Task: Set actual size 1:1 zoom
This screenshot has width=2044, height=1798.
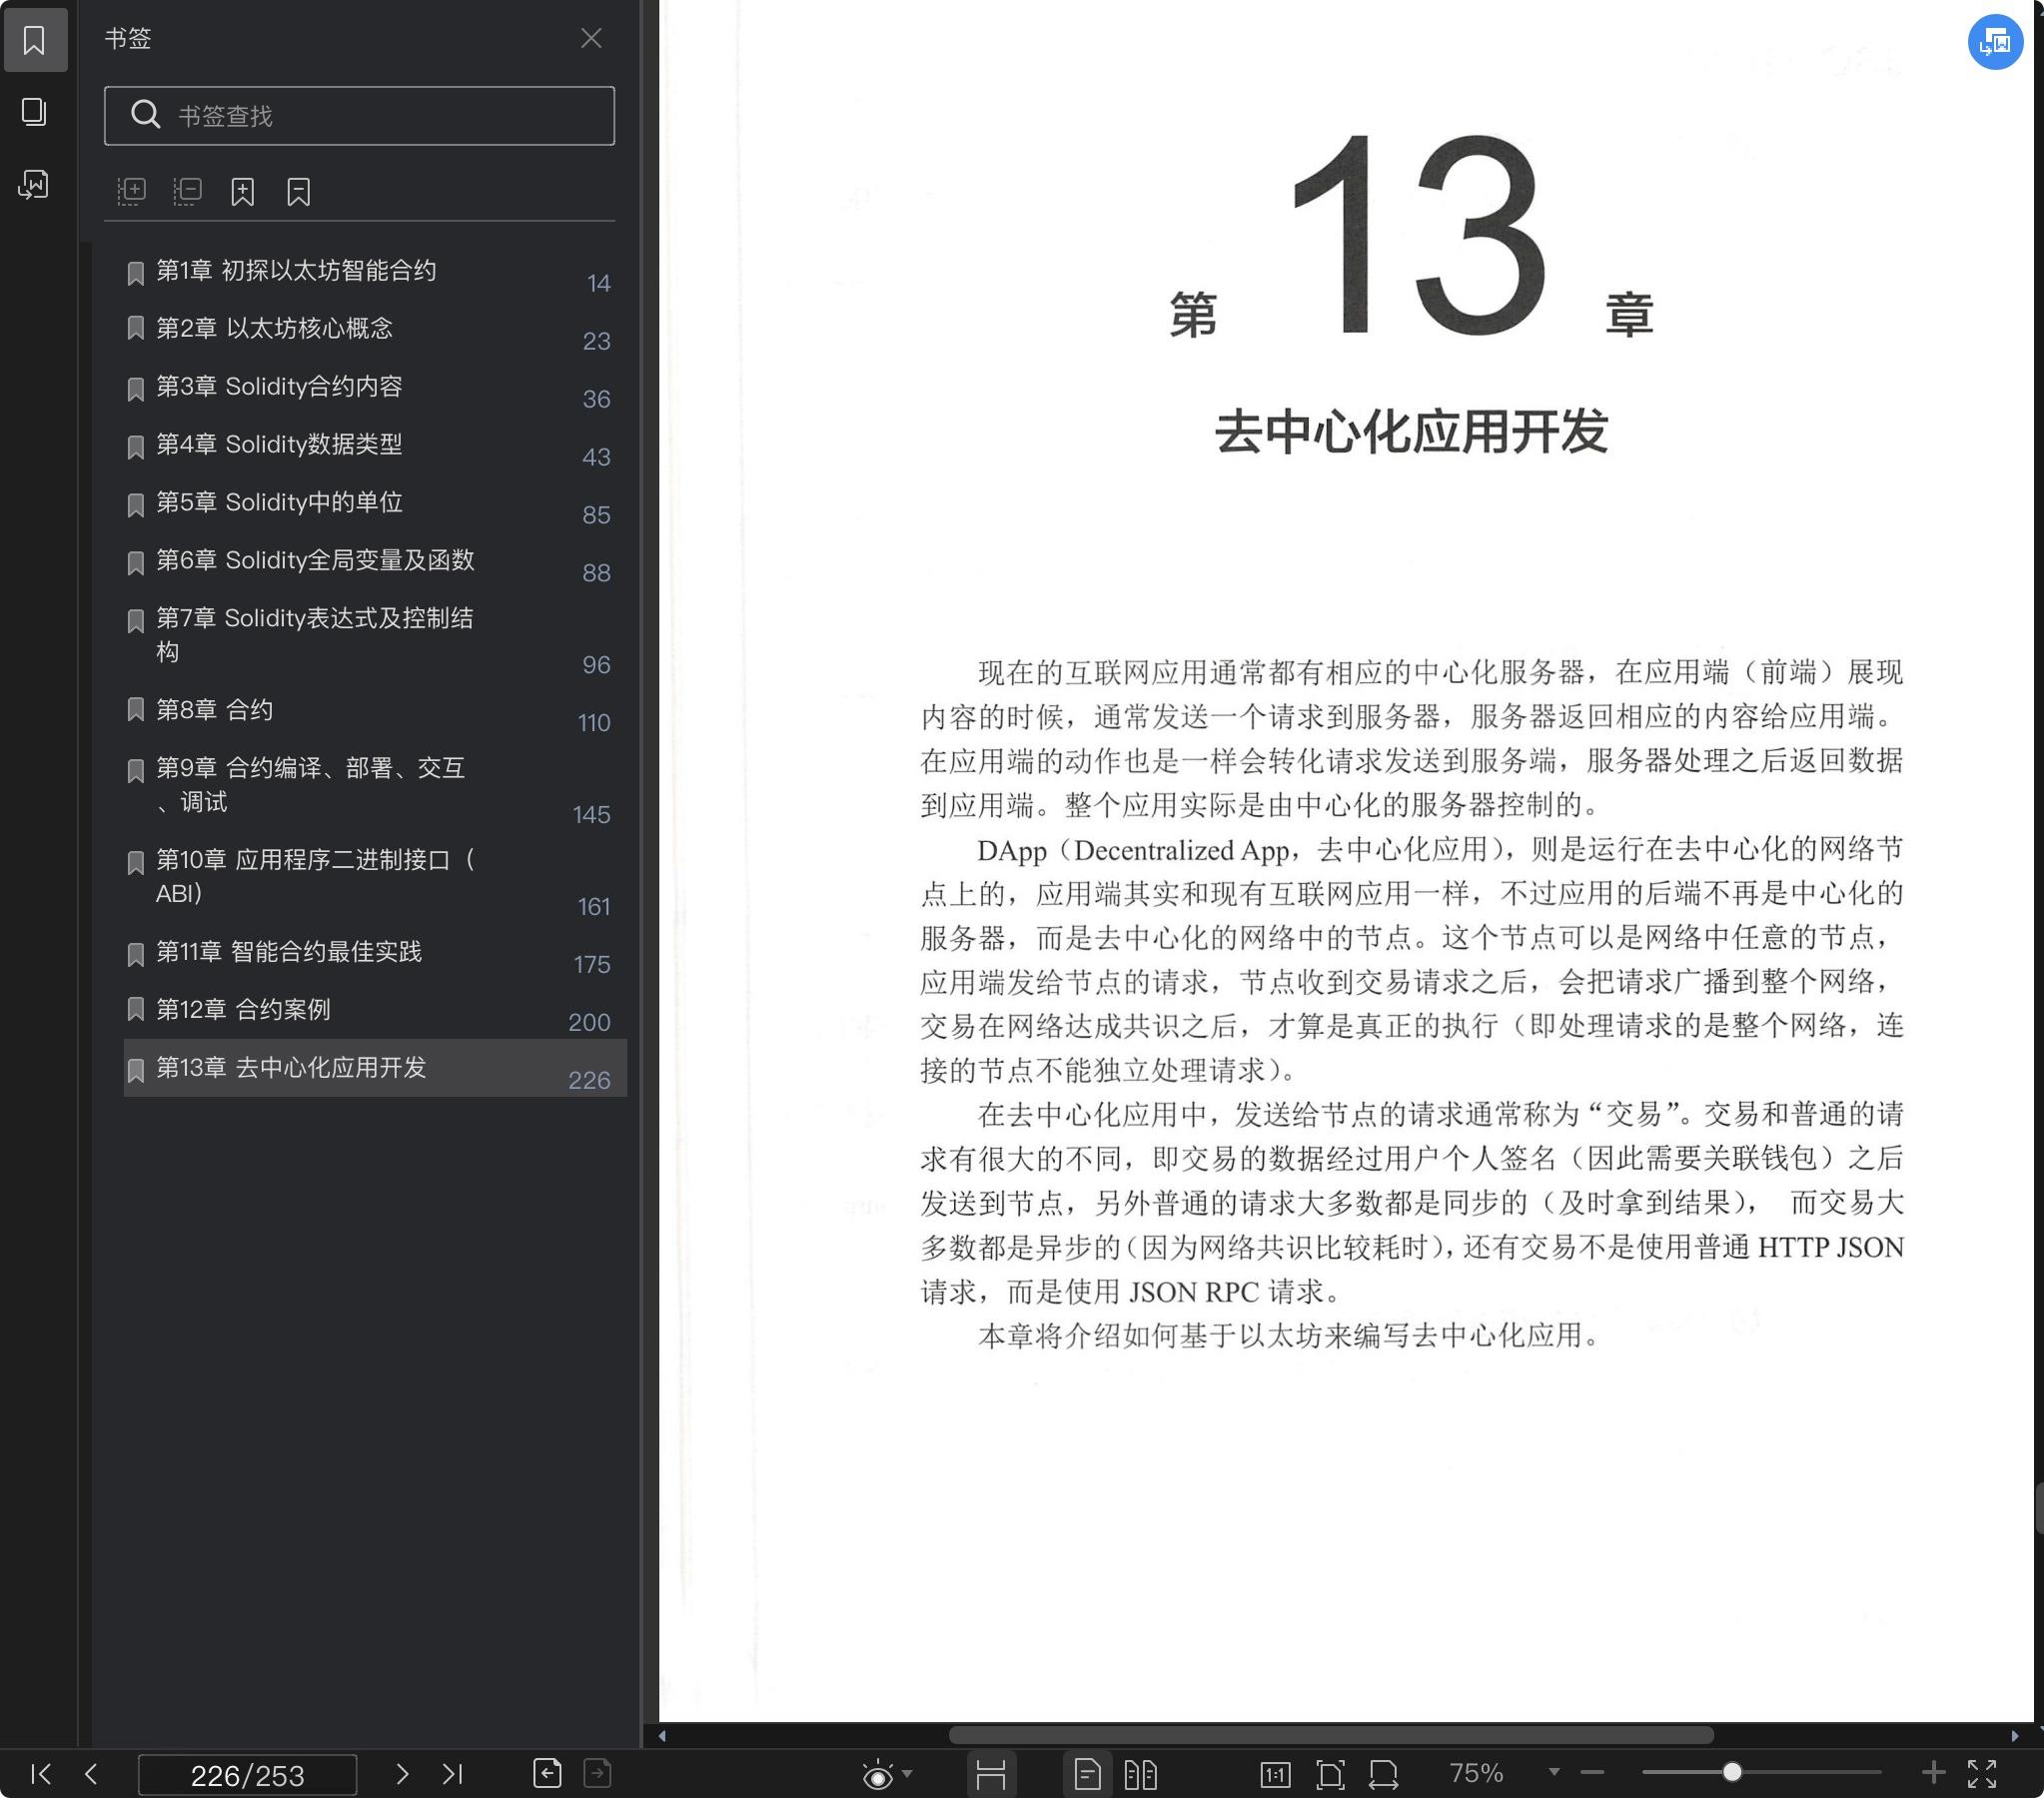Action: 1275,1774
